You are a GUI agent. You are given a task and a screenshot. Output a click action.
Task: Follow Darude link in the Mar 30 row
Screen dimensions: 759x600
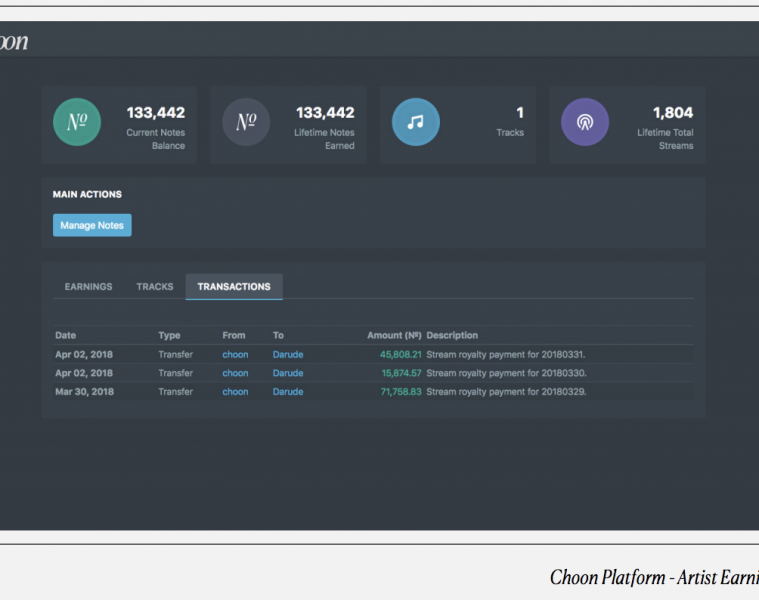tap(288, 392)
